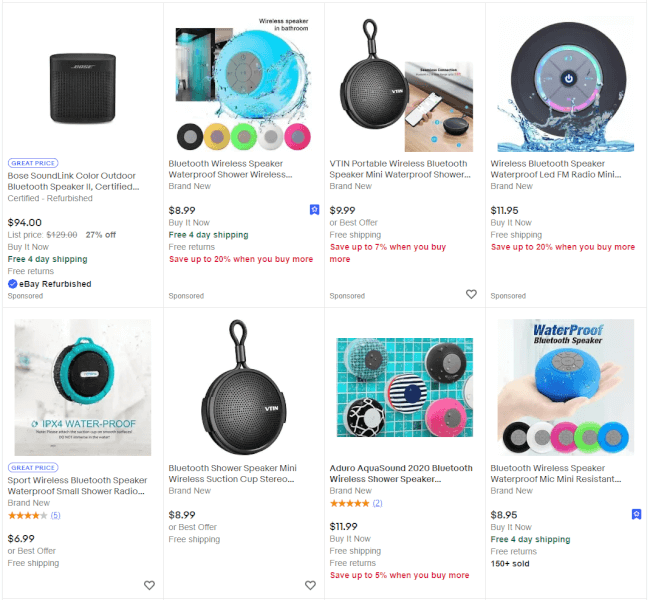Add Sport Wireless Bluetooth Speaker to watchlist
This screenshot has height=600, width=650.
click(x=149, y=585)
